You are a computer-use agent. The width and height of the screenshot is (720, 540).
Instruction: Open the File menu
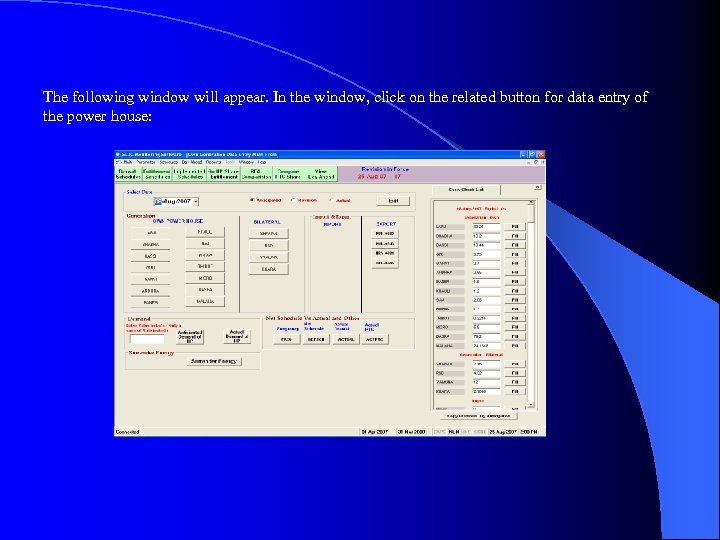tap(127, 162)
